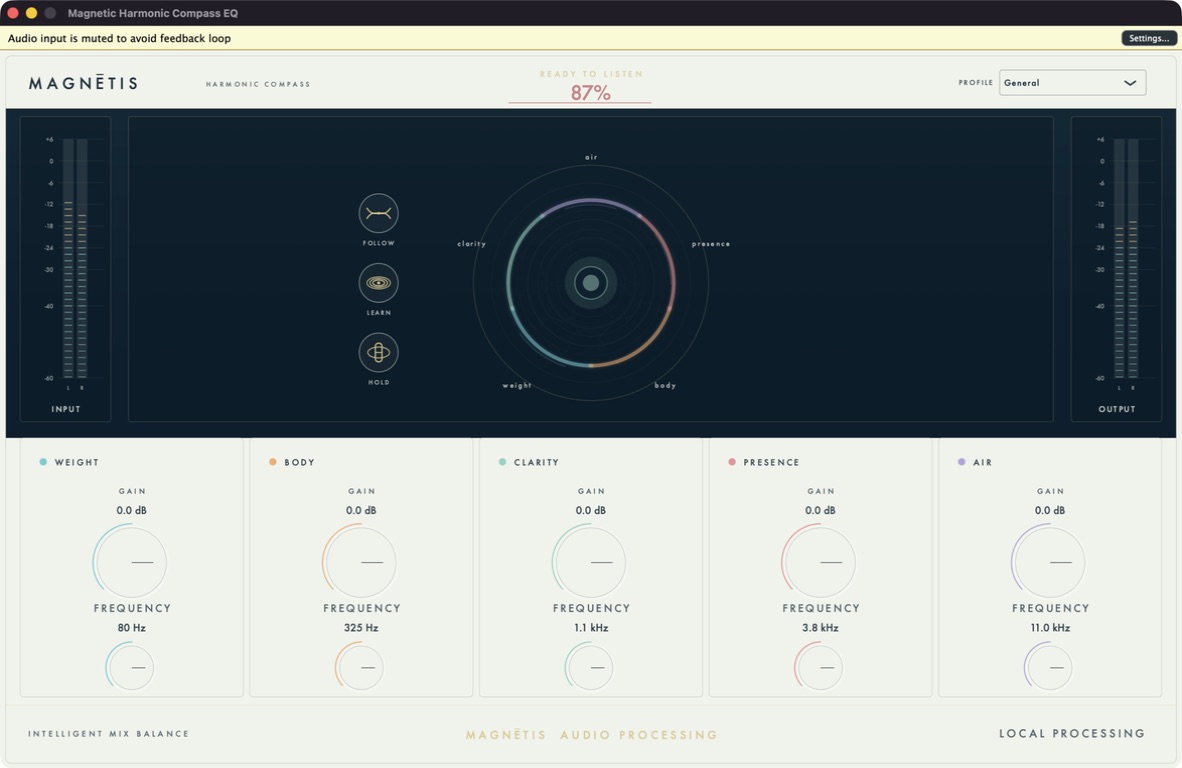Click the Local Processing label

coord(1072,733)
